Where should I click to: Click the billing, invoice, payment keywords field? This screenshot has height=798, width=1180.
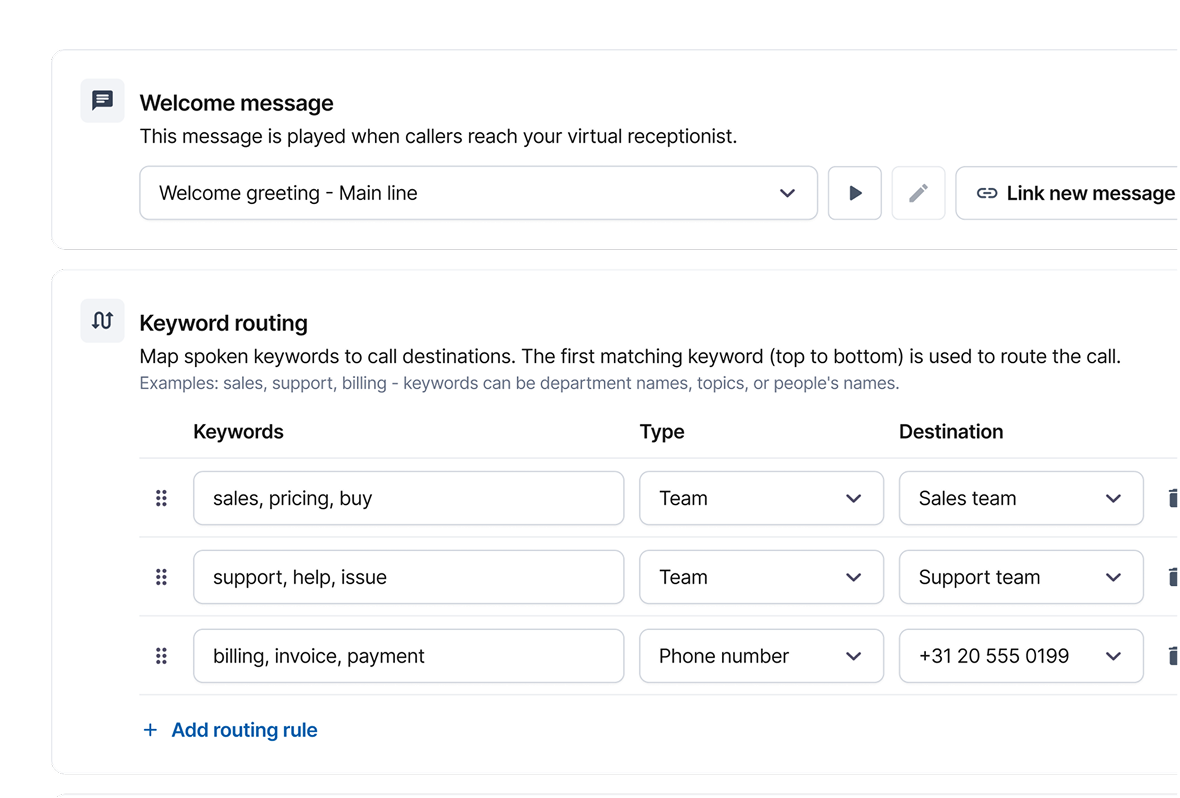coord(408,656)
